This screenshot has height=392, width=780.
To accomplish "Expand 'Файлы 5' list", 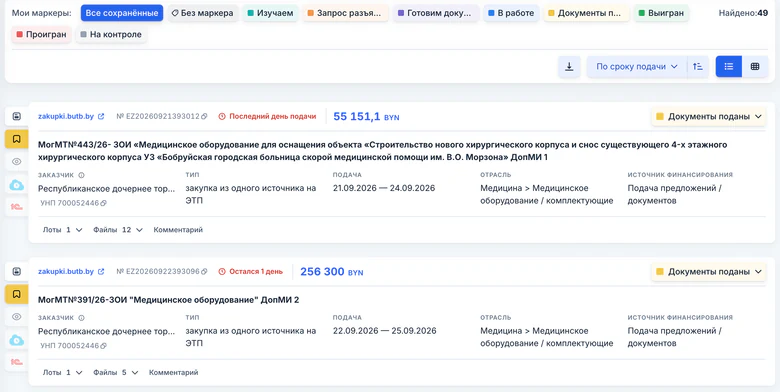I will click(116, 372).
